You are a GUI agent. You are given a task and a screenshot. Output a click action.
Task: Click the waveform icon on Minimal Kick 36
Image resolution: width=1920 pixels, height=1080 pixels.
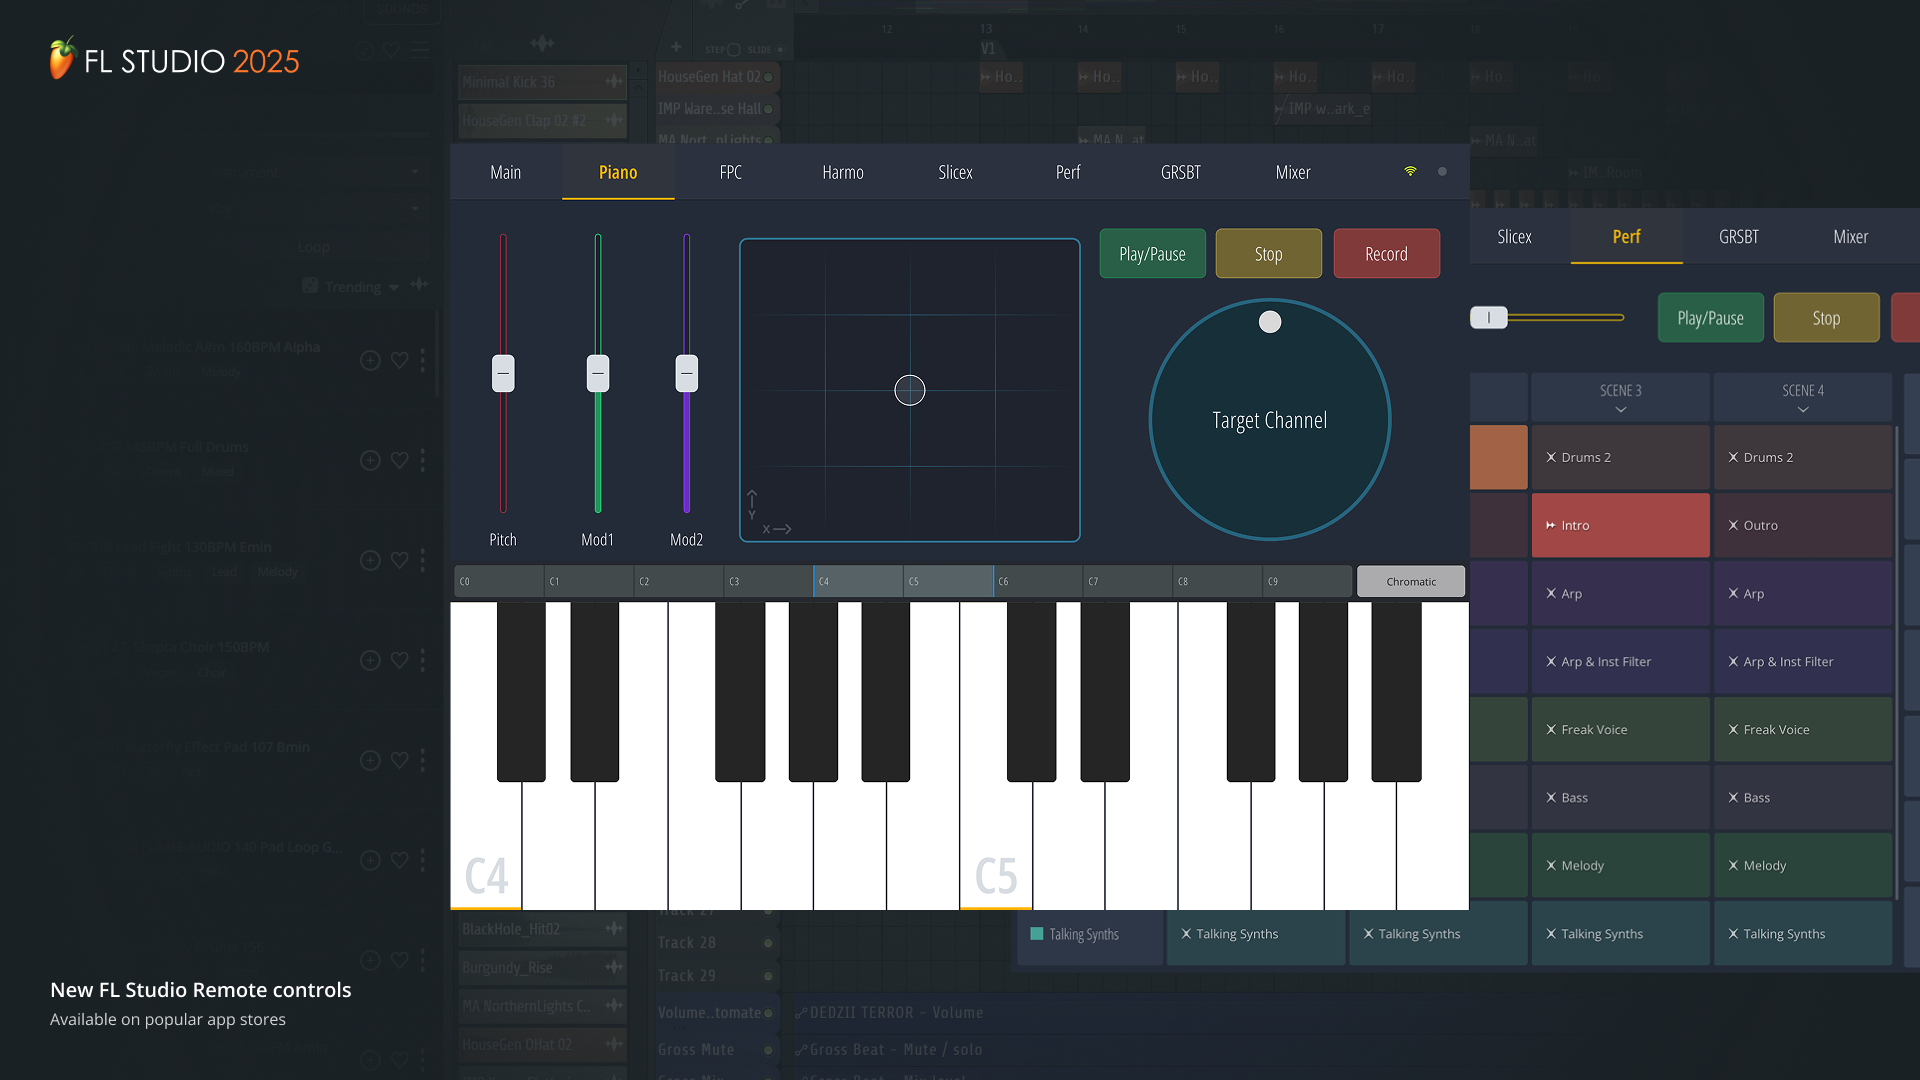coord(612,81)
